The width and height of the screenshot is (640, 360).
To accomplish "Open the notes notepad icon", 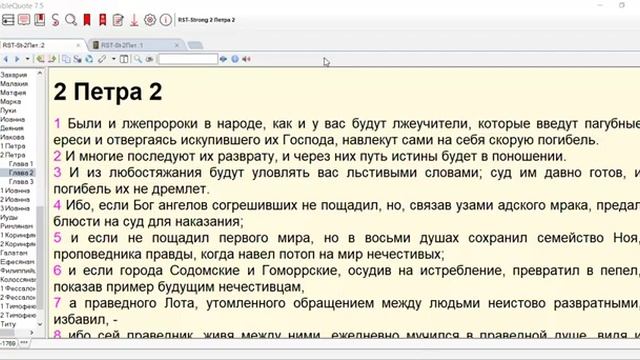I will pos(118,20).
